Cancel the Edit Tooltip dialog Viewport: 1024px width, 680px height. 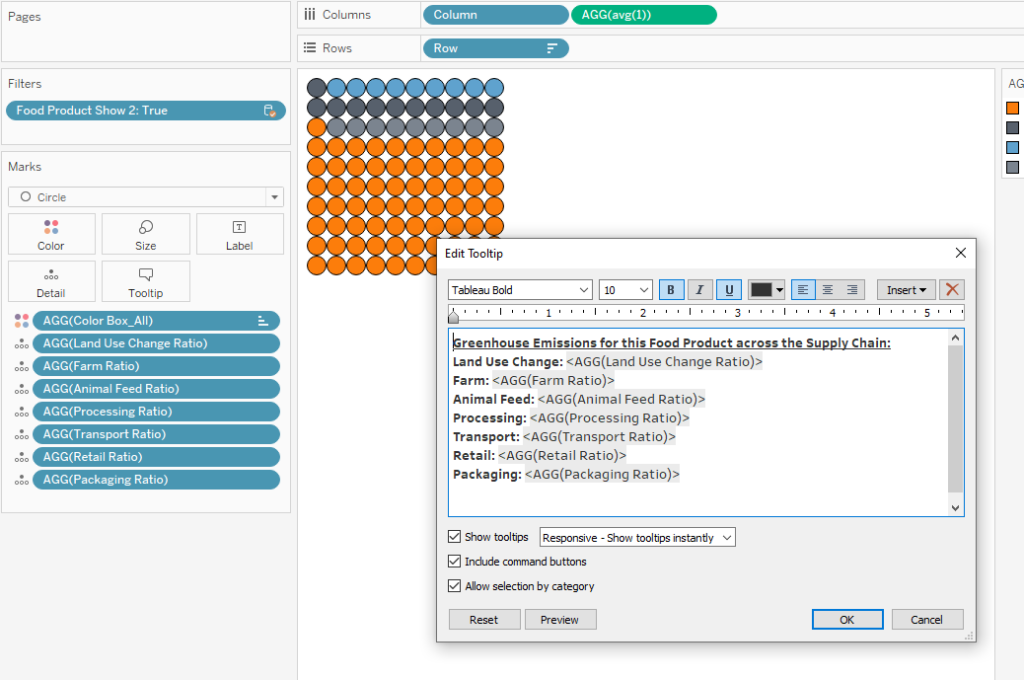927,619
